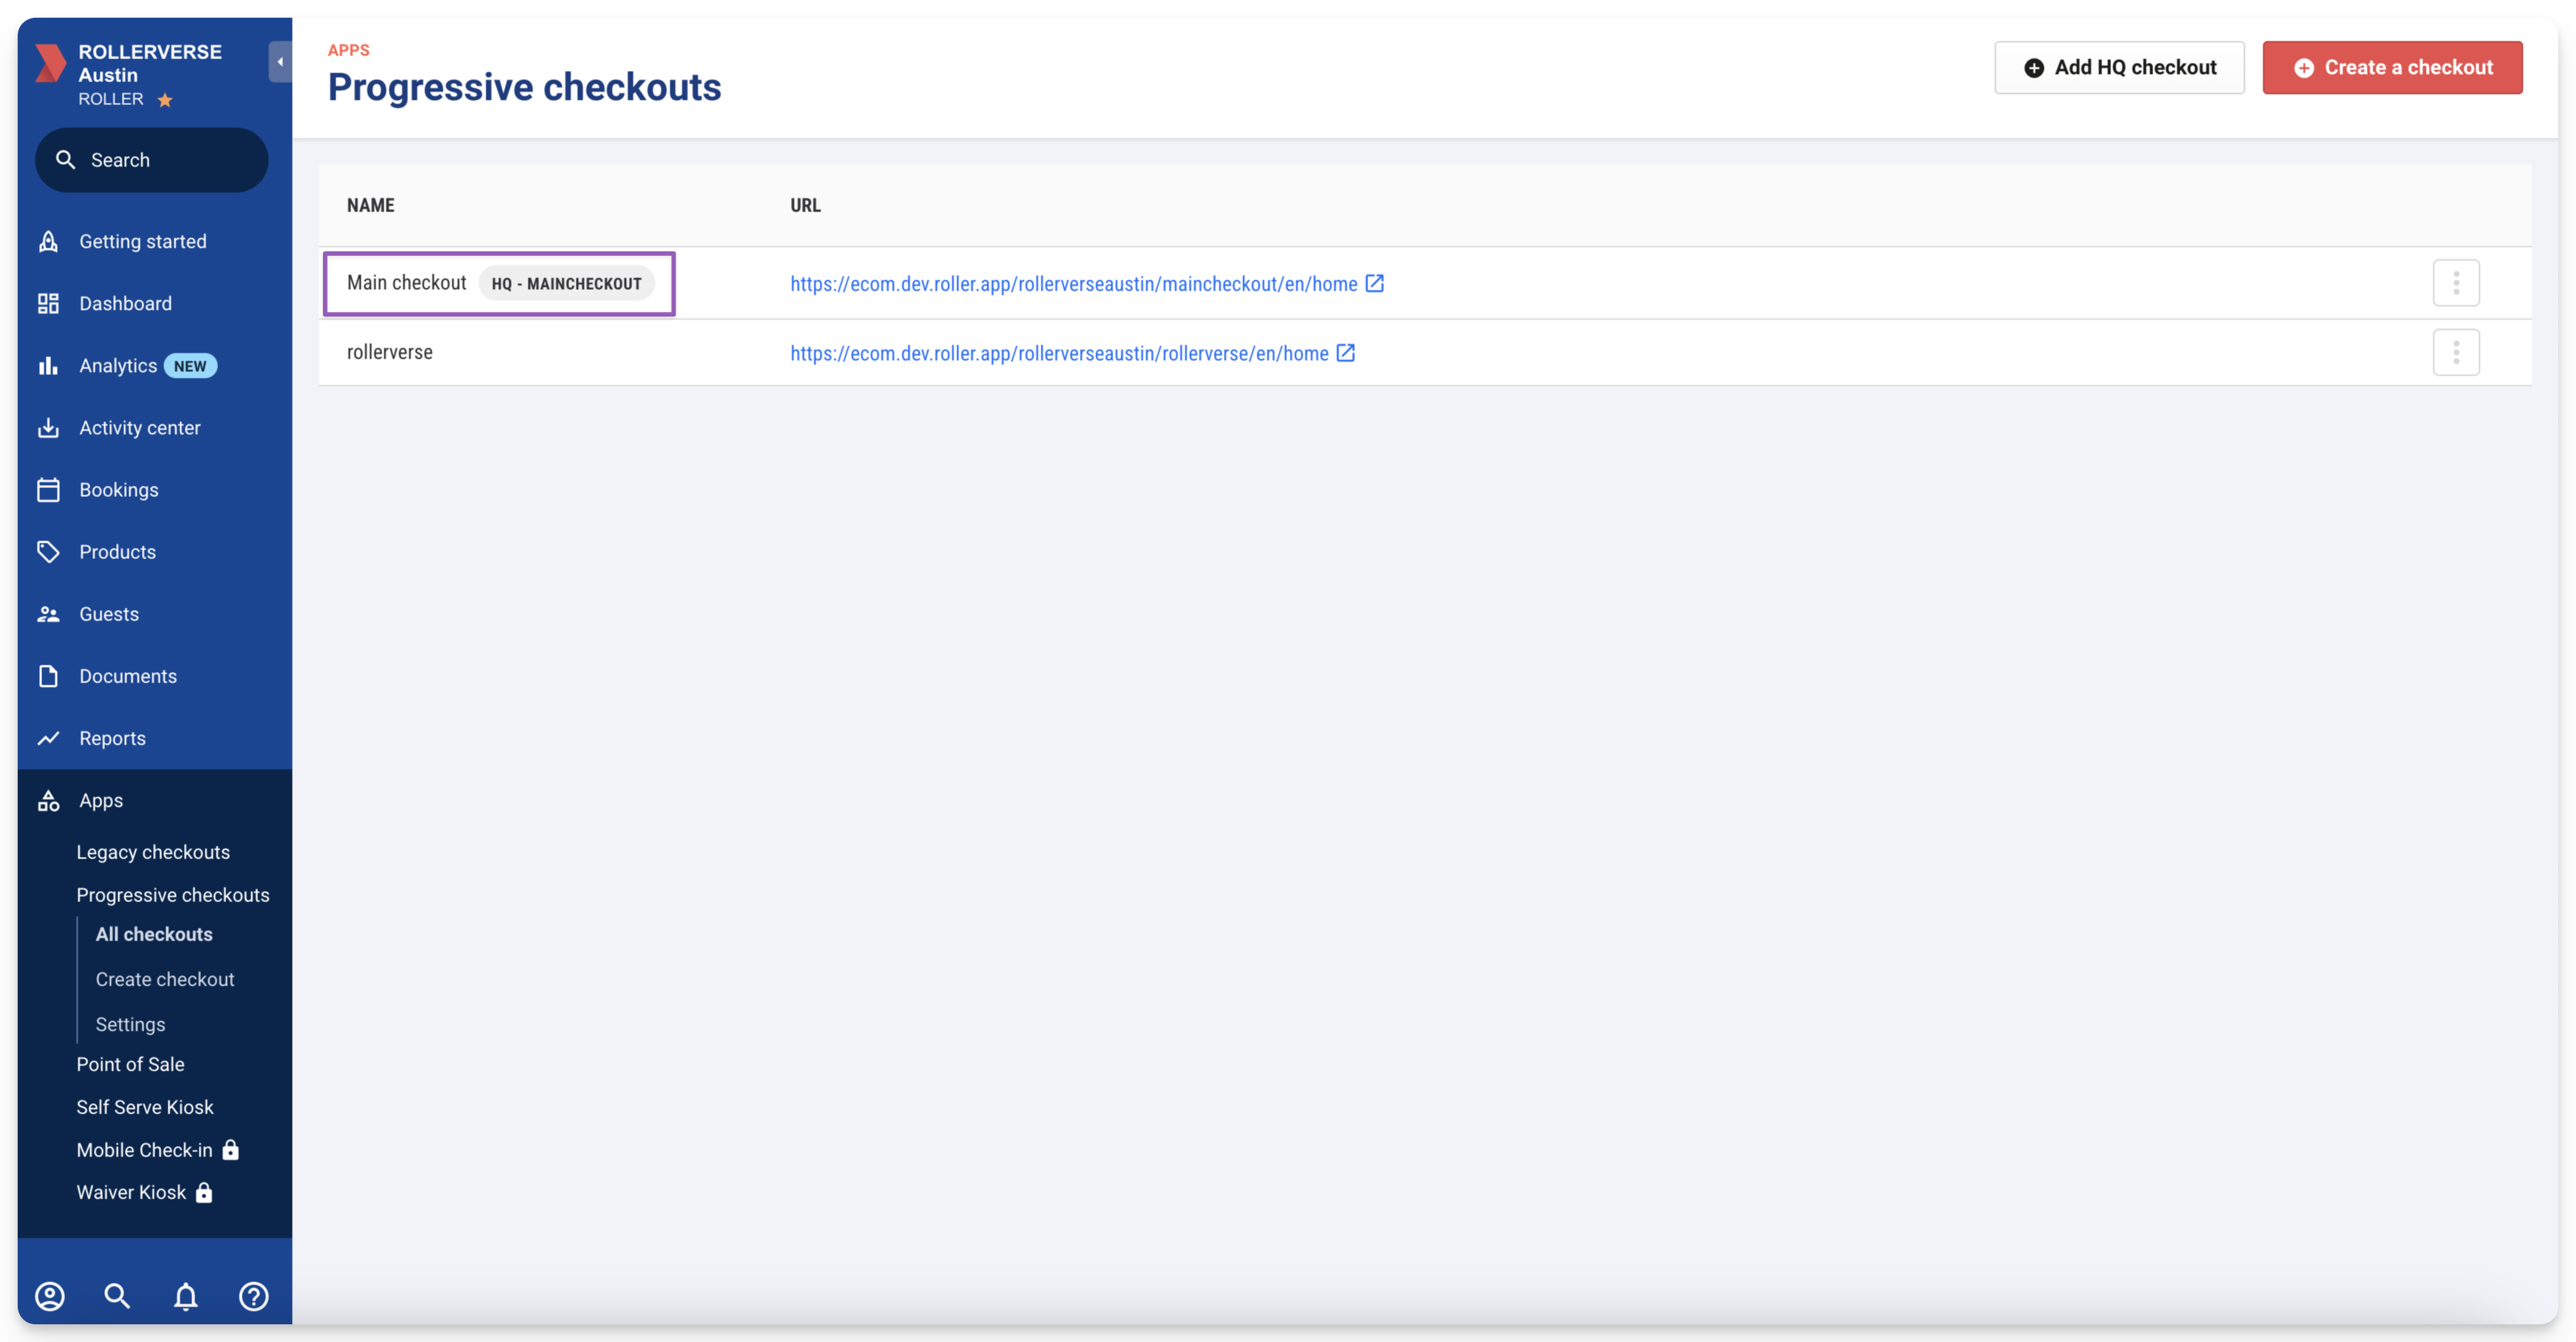This screenshot has height=1342, width=2576.
Task: Focus the sidebar Search field
Action: (152, 160)
